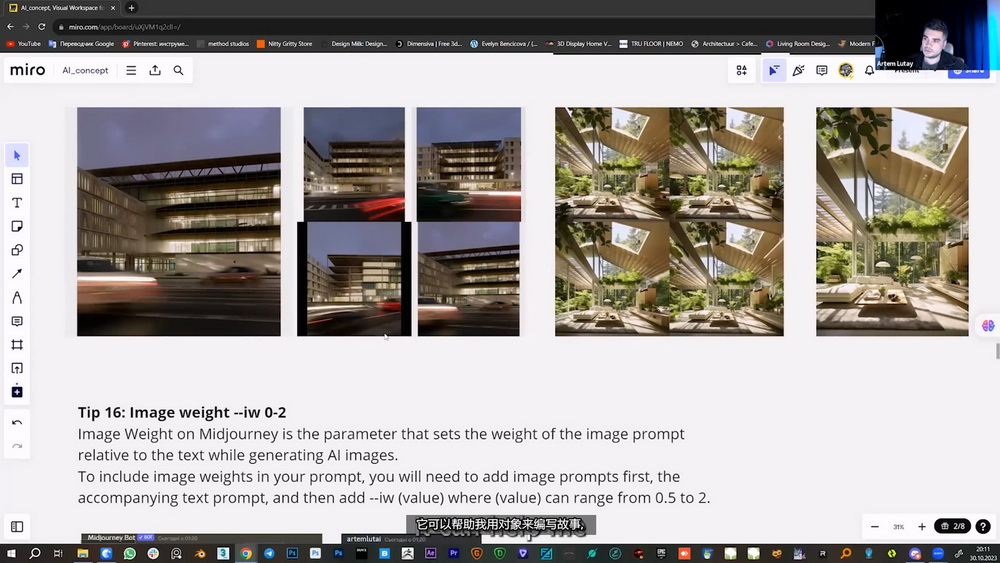Click the Miro logo
1000x563 pixels.
pos(27,70)
